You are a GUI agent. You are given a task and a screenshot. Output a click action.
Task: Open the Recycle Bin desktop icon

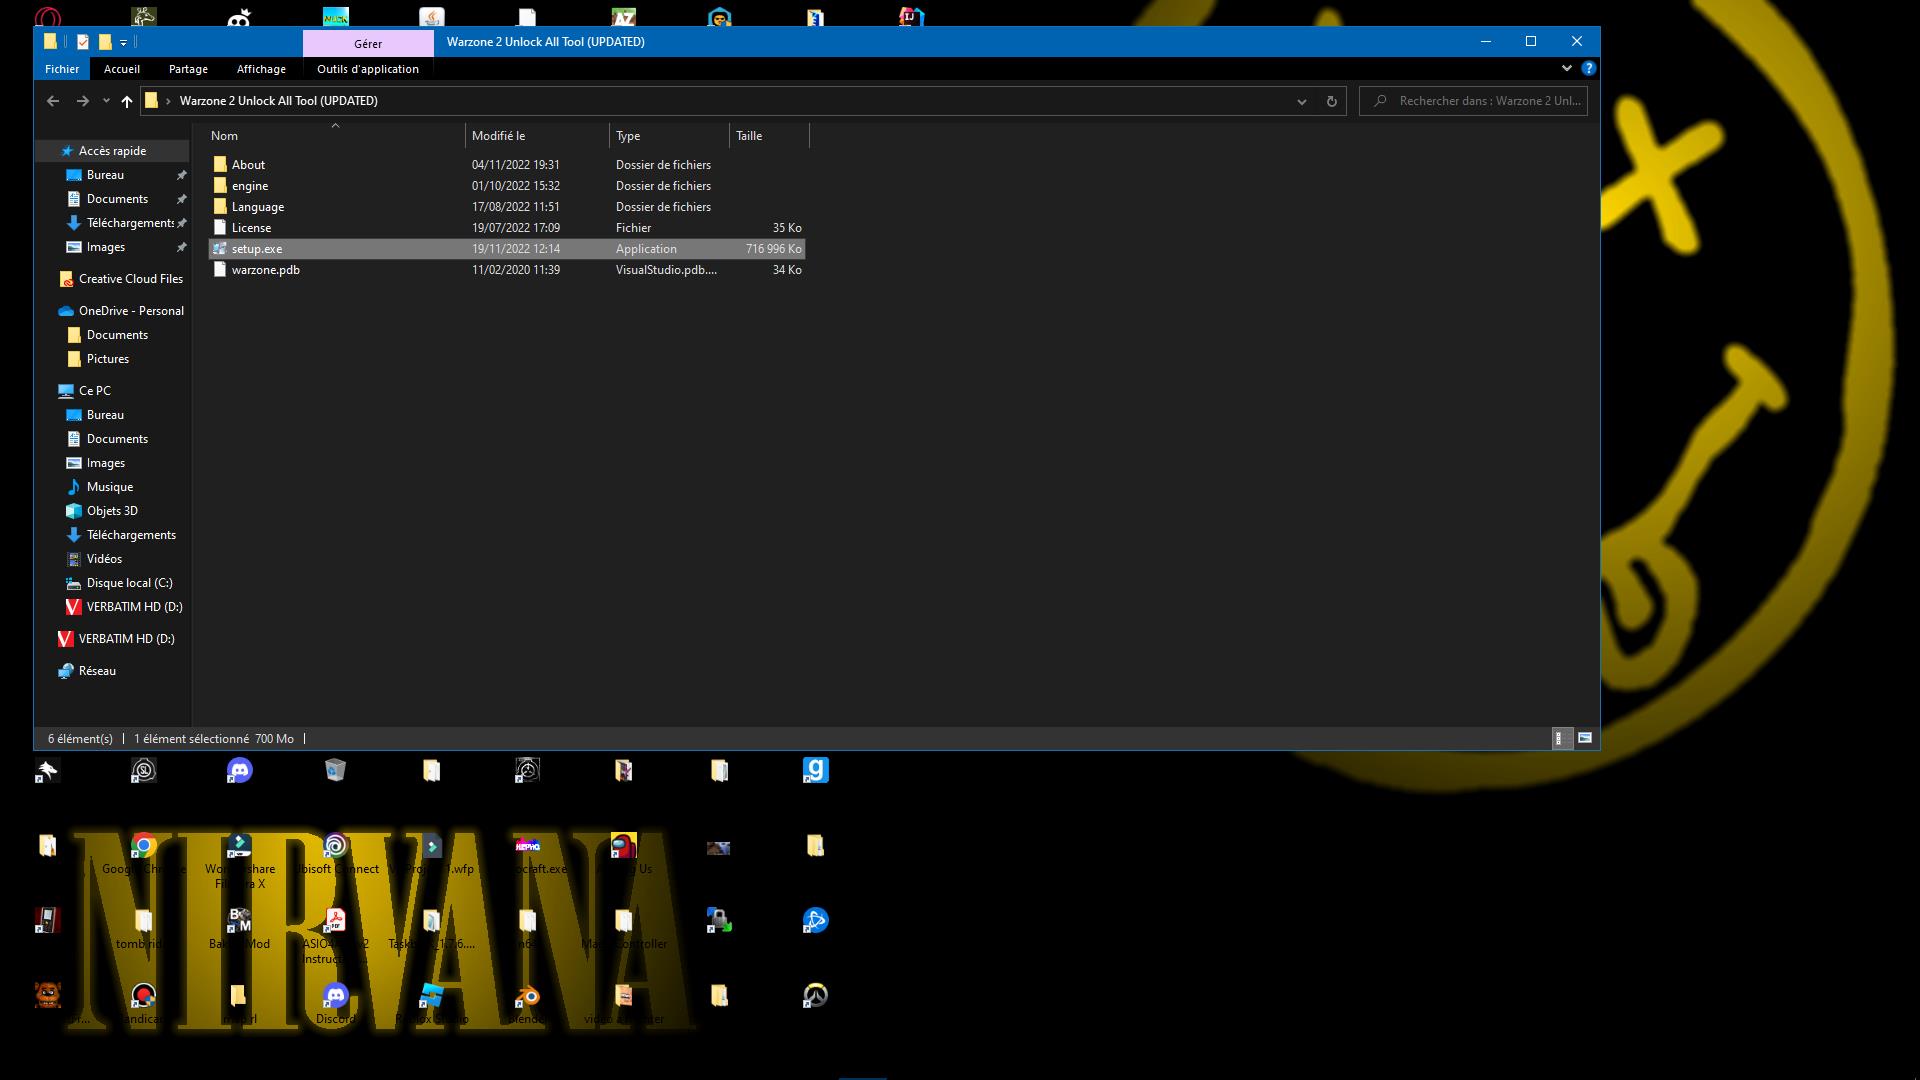pyautogui.click(x=335, y=770)
